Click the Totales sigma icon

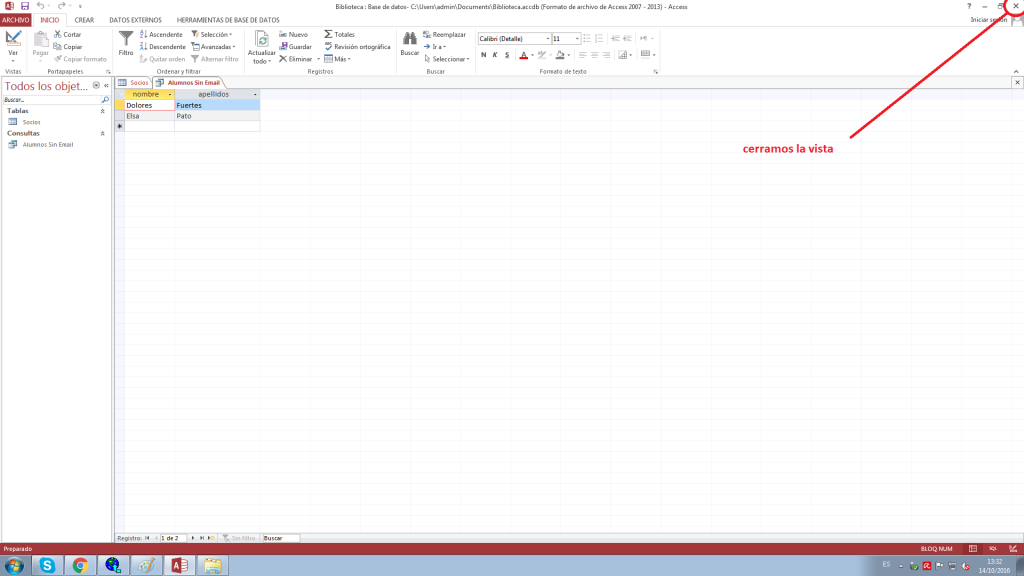(x=339, y=34)
